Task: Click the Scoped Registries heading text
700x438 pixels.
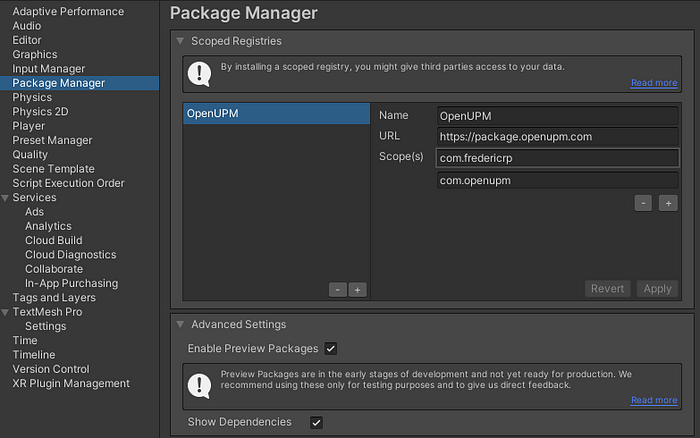Action: click(236, 41)
